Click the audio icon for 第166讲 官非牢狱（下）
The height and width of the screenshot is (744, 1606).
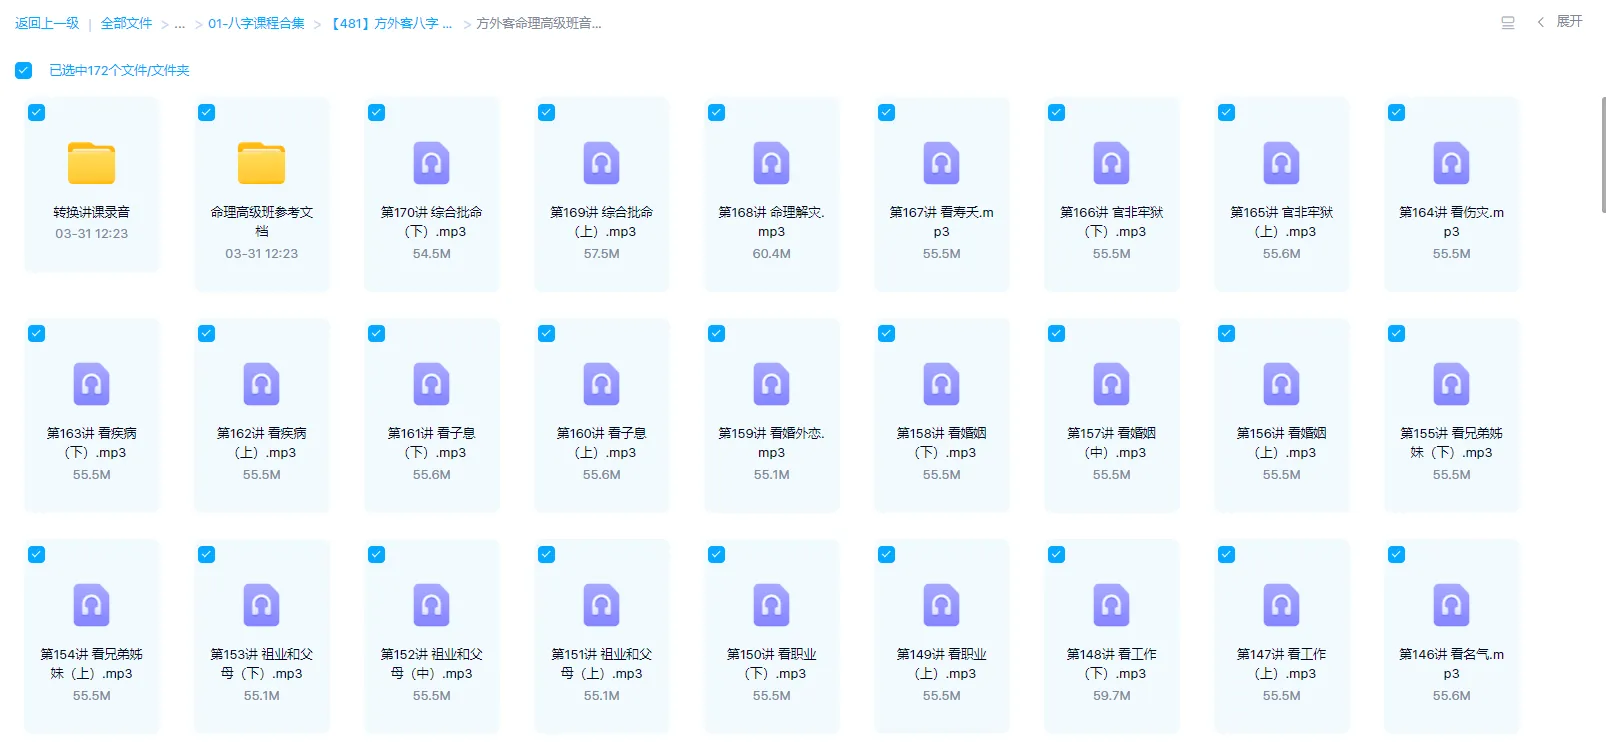1111,163
